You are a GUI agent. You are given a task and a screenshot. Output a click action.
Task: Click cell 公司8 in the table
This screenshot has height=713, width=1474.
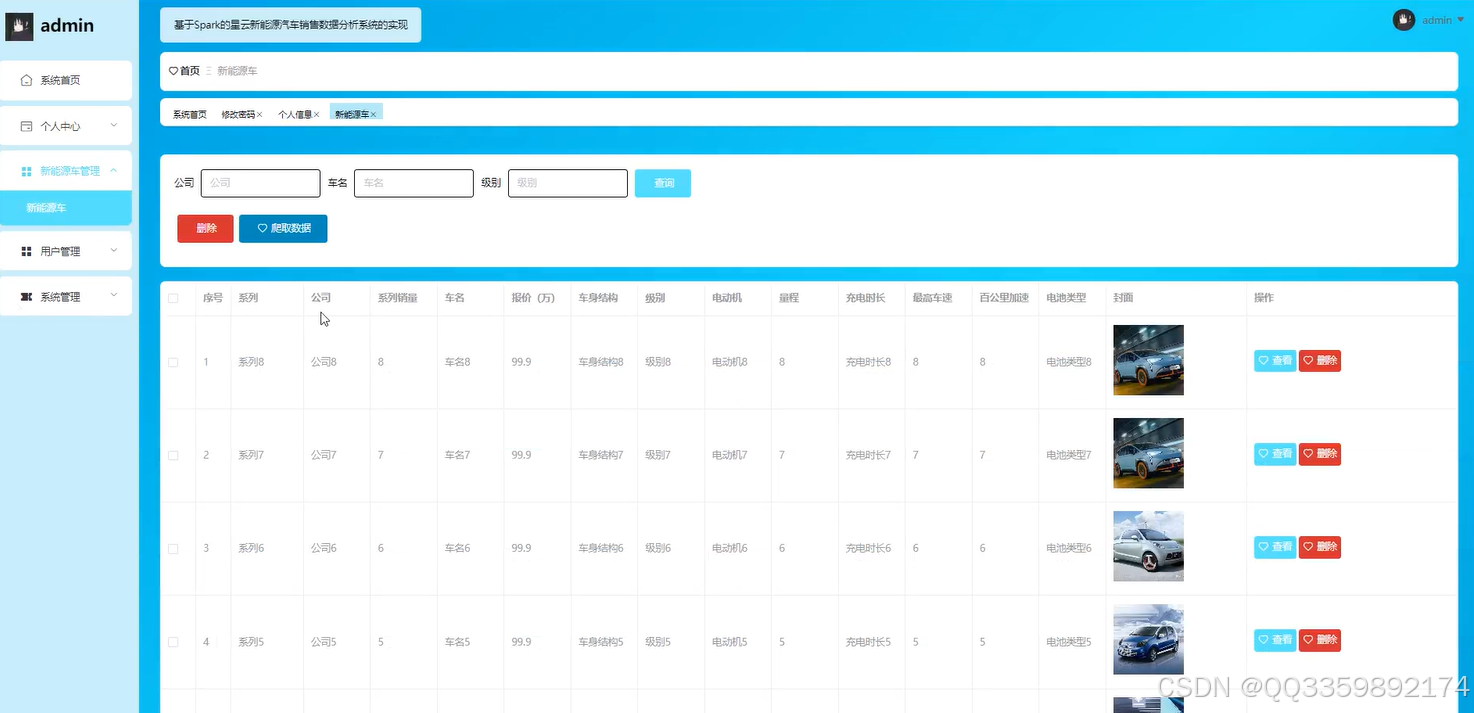[323, 362]
